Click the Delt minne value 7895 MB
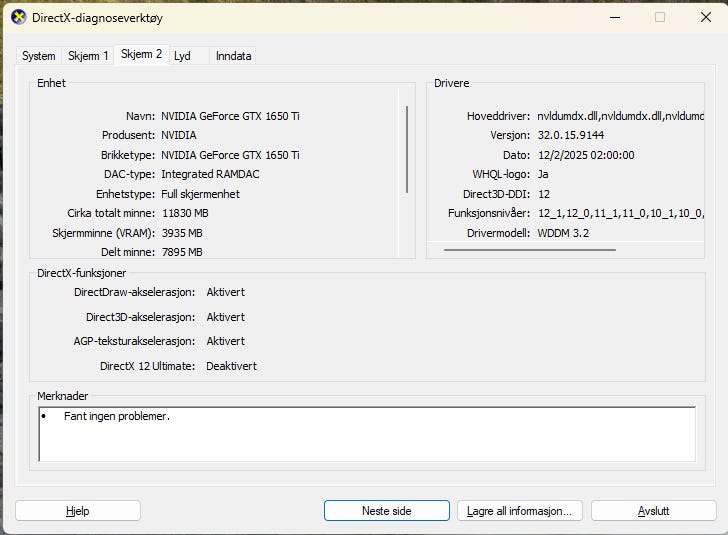The width and height of the screenshot is (728, 535). tap(182, 252)
